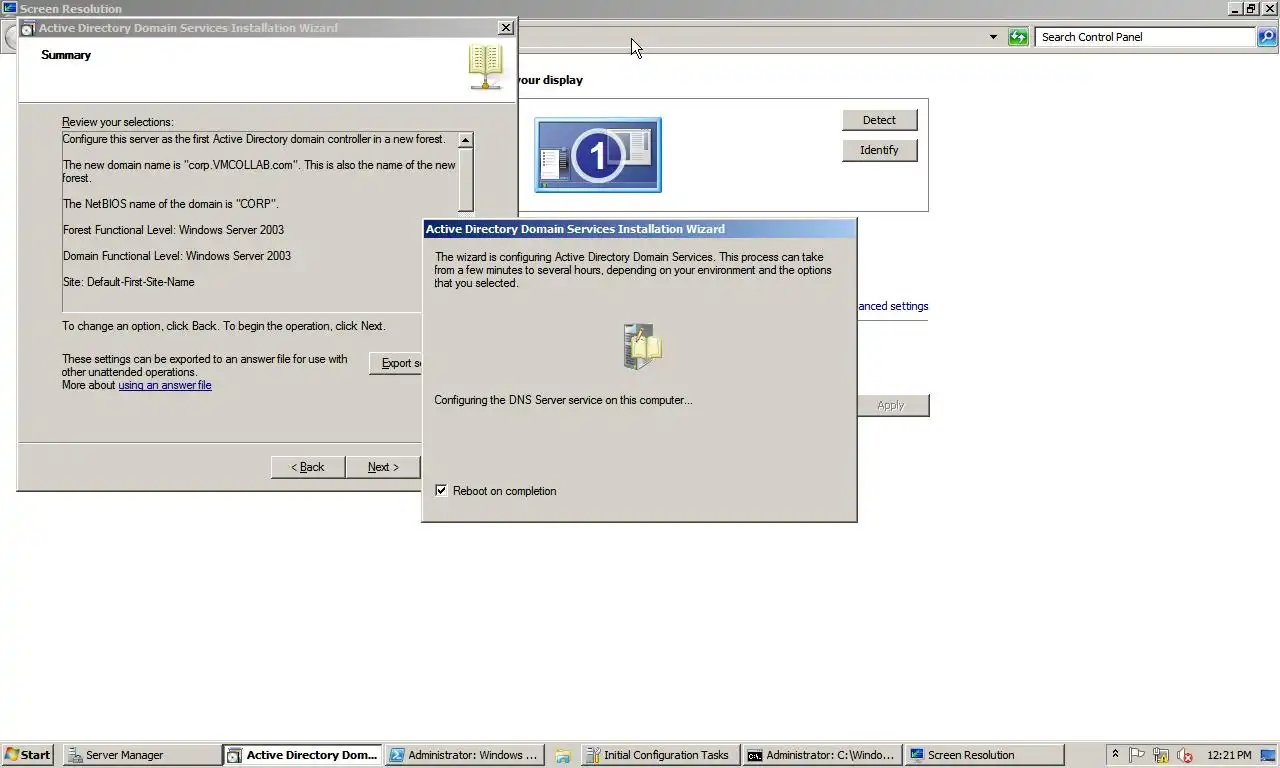Click the Screen Resolution window title icon

9,8
